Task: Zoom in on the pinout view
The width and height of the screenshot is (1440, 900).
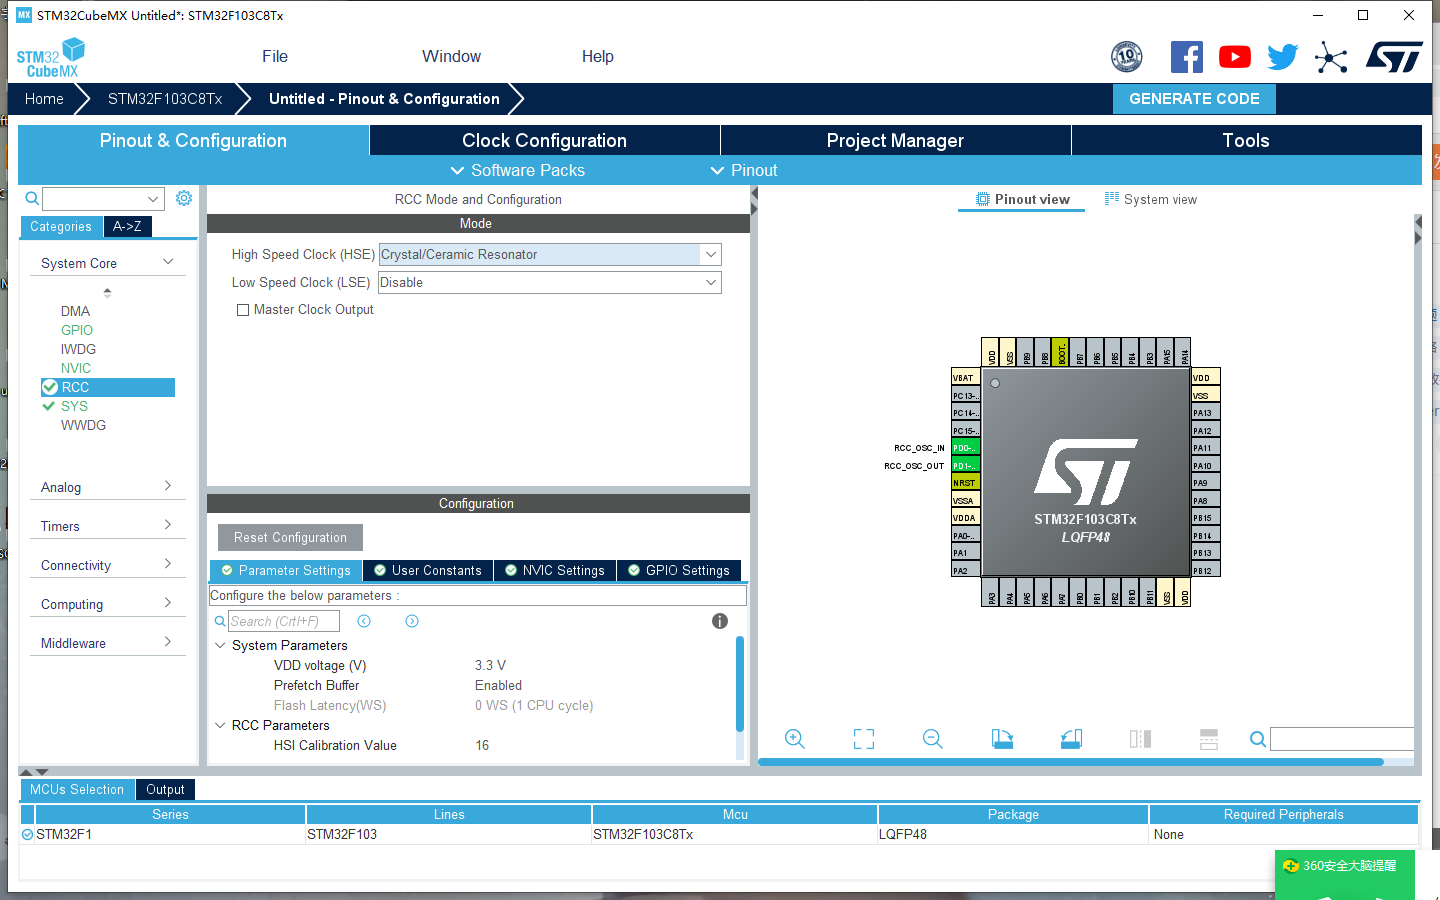Action: pos(795,739)
